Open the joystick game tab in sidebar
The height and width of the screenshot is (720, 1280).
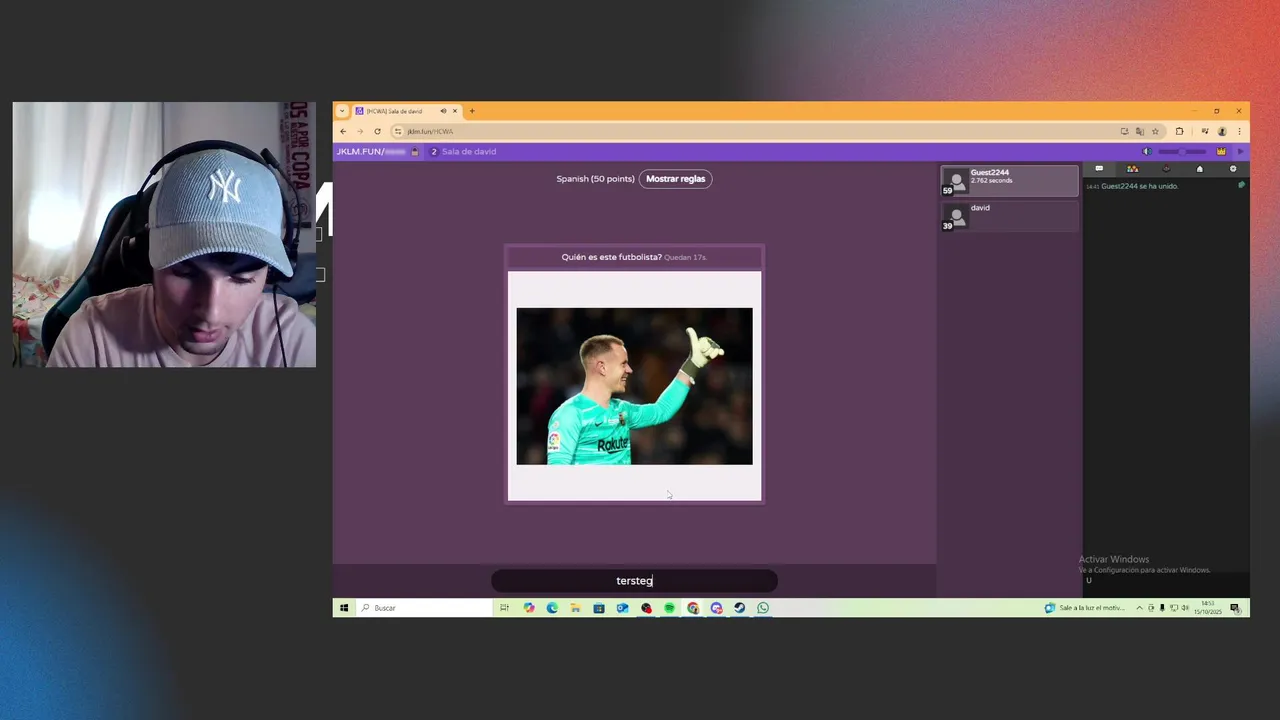coord(1166,169)
